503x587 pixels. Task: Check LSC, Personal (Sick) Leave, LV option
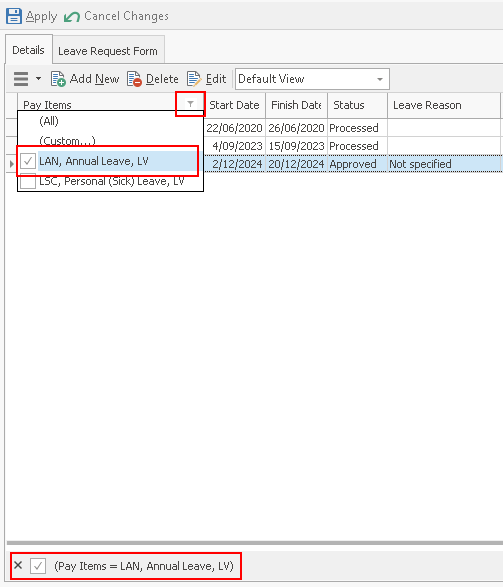click(28, 182)
